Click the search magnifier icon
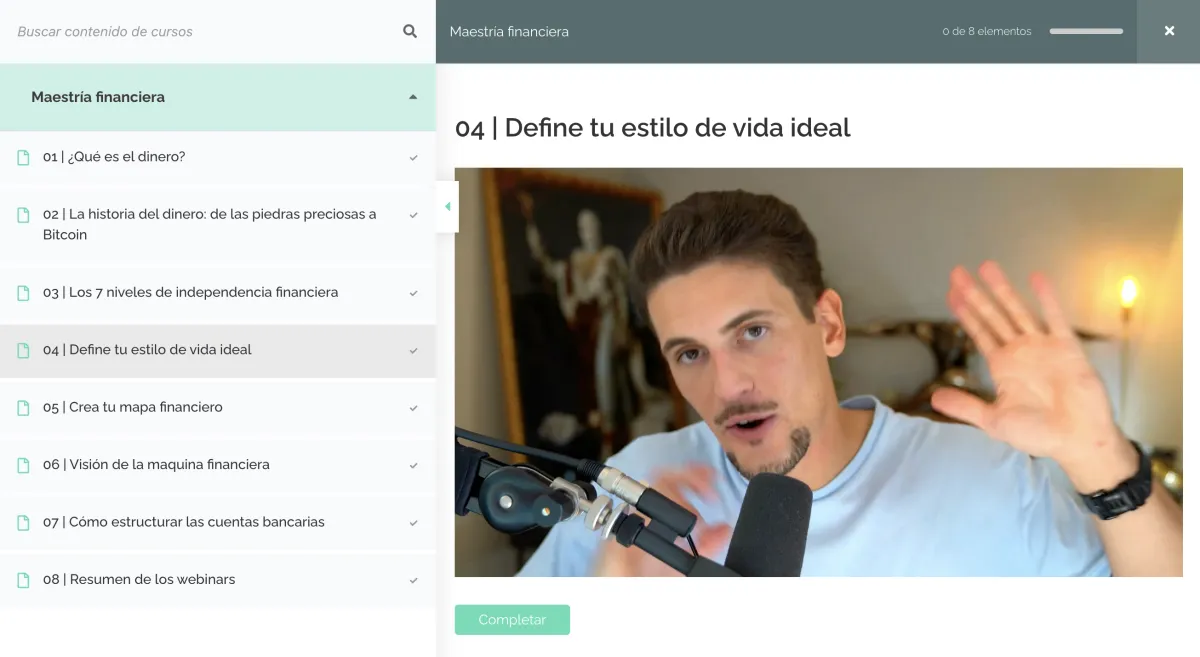Screen dimensions: 1200x657 [x=410, y=31]
